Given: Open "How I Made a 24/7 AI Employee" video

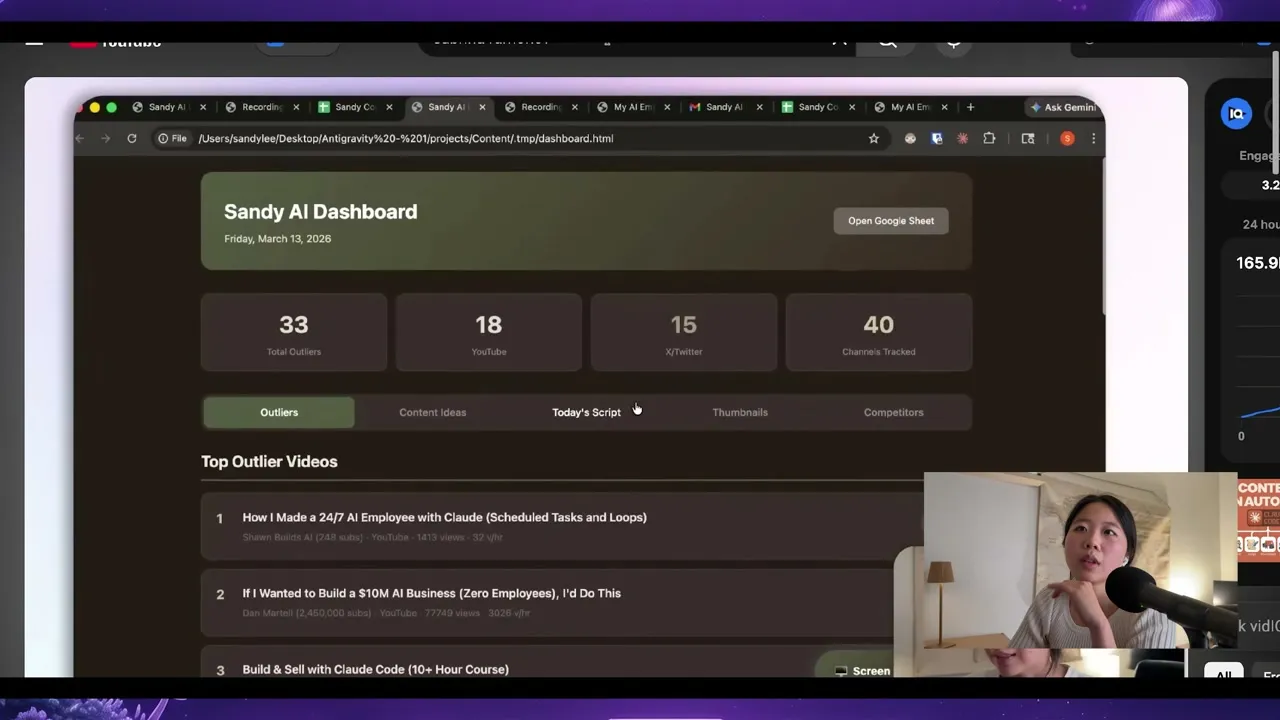Looking at the screenshot, I should (x=444, y=517).
